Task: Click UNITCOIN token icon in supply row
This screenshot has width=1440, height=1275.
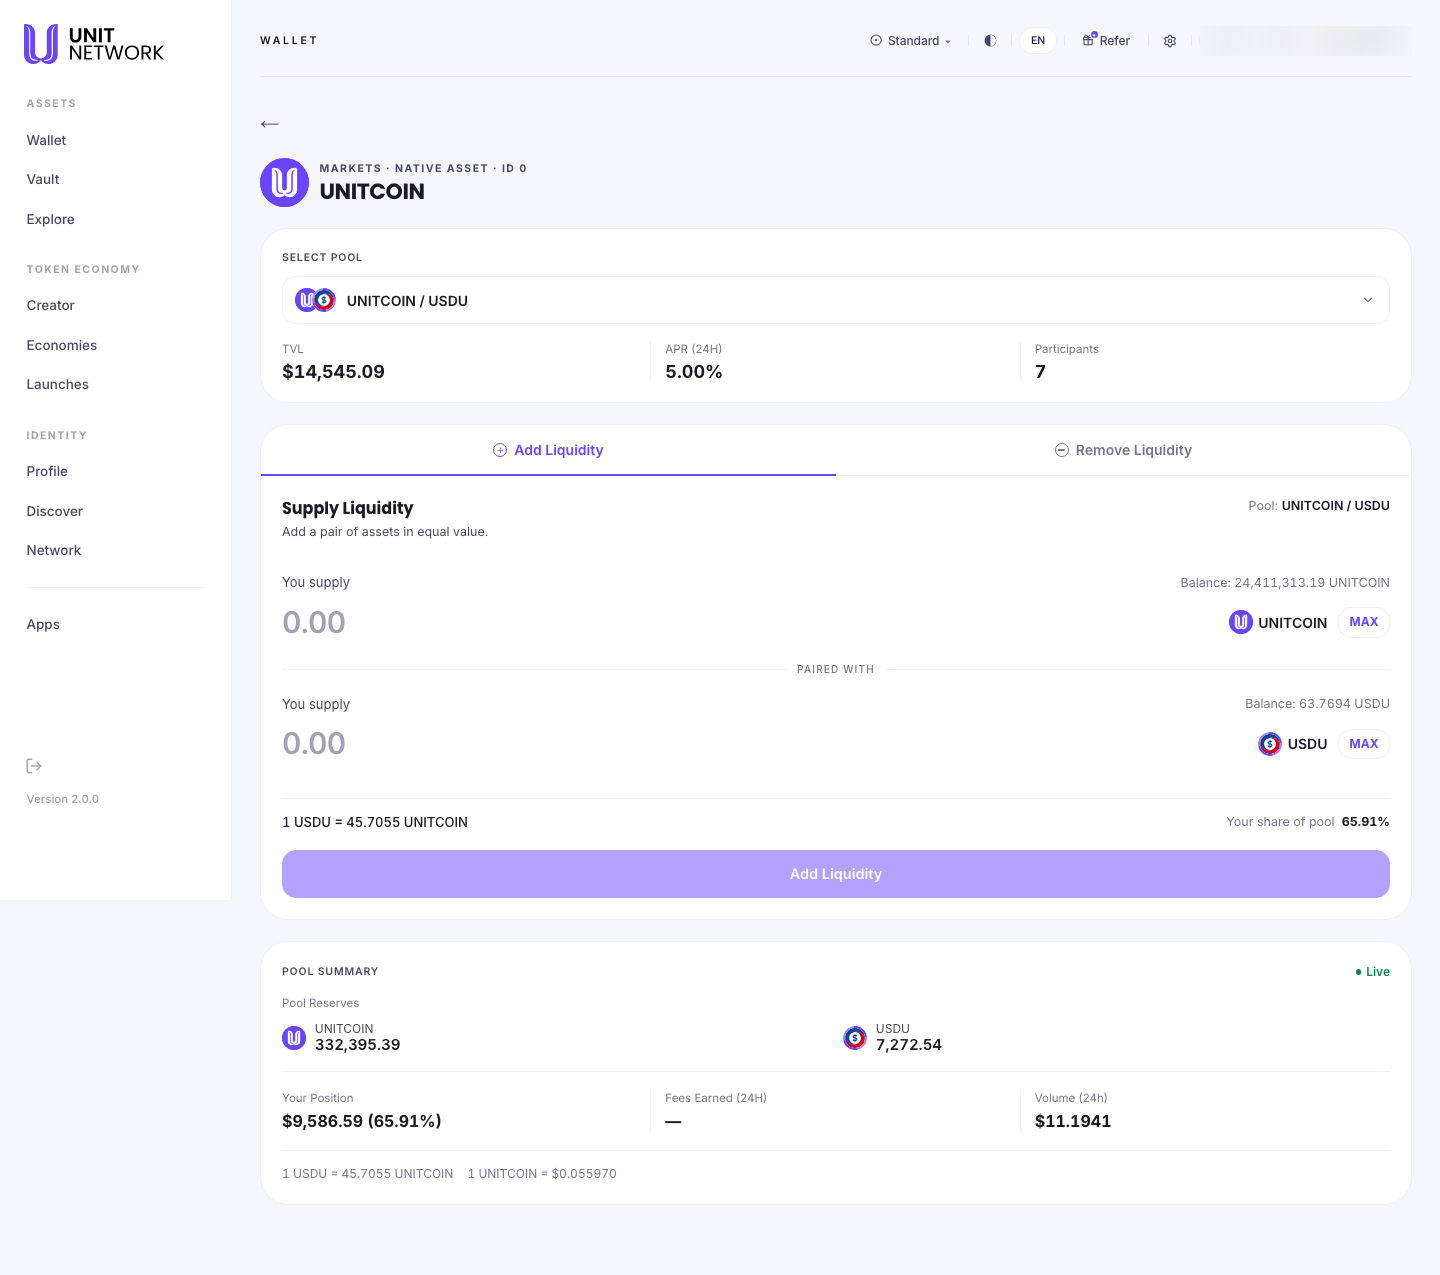Action: (x=1240, y=622)
